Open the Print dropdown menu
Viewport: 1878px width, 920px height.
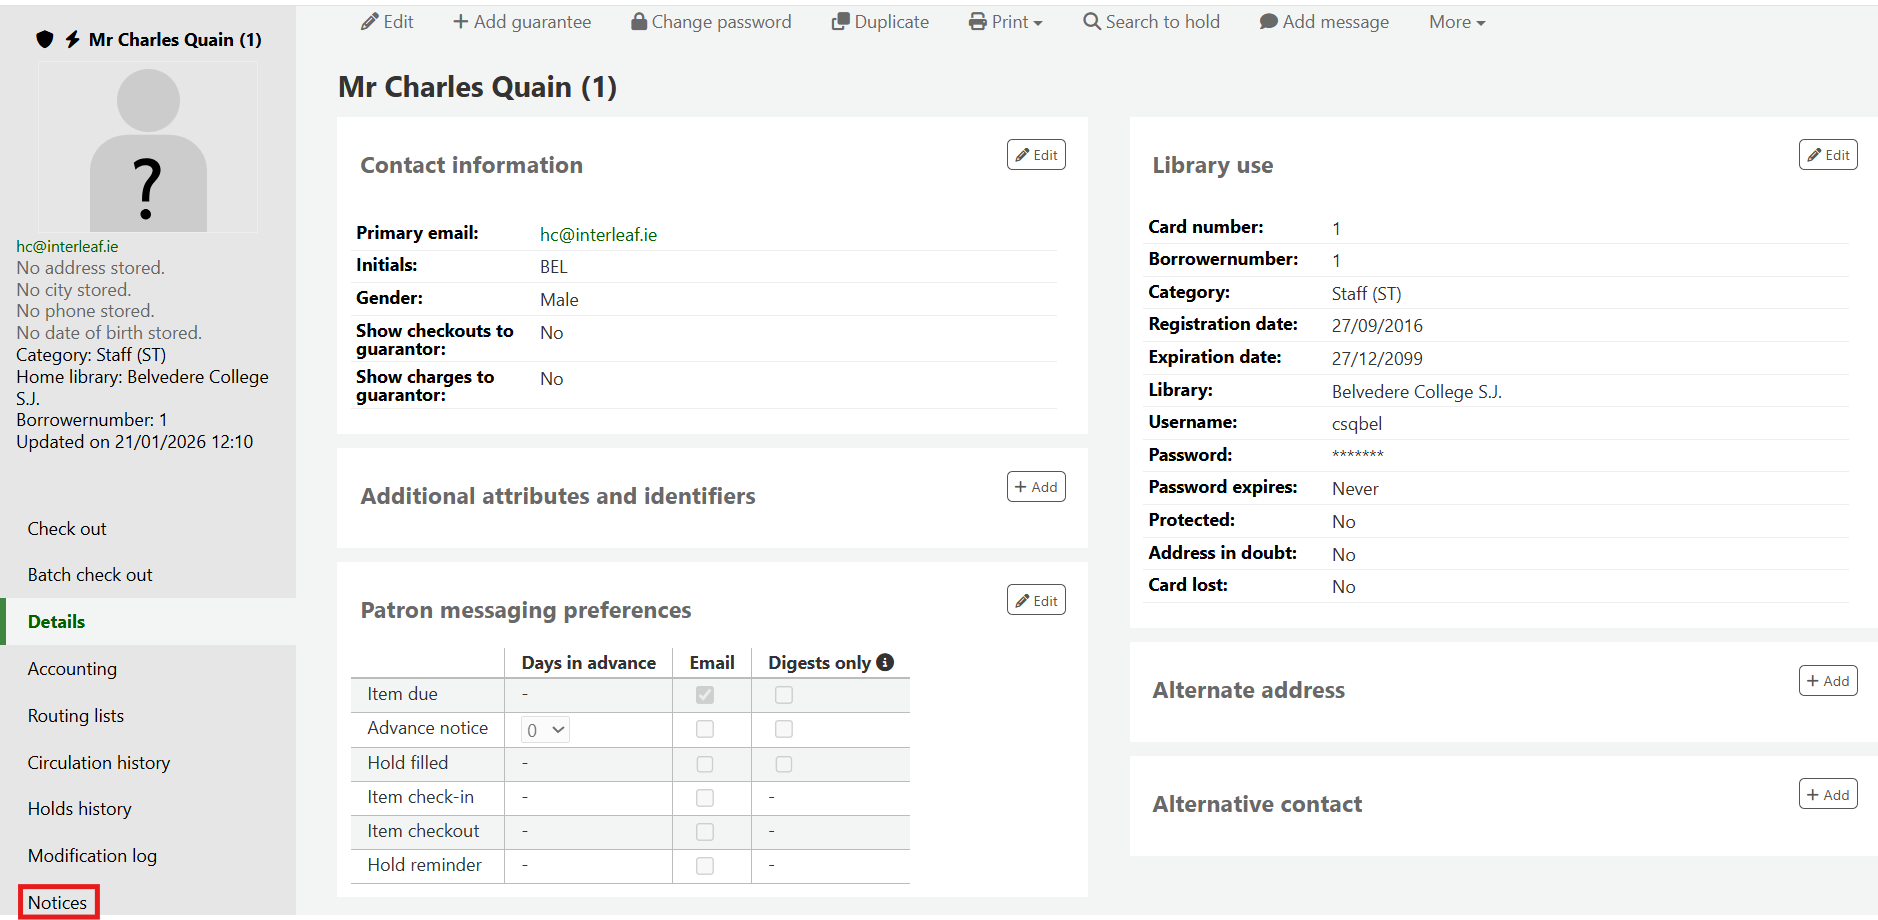(1006, 22)
